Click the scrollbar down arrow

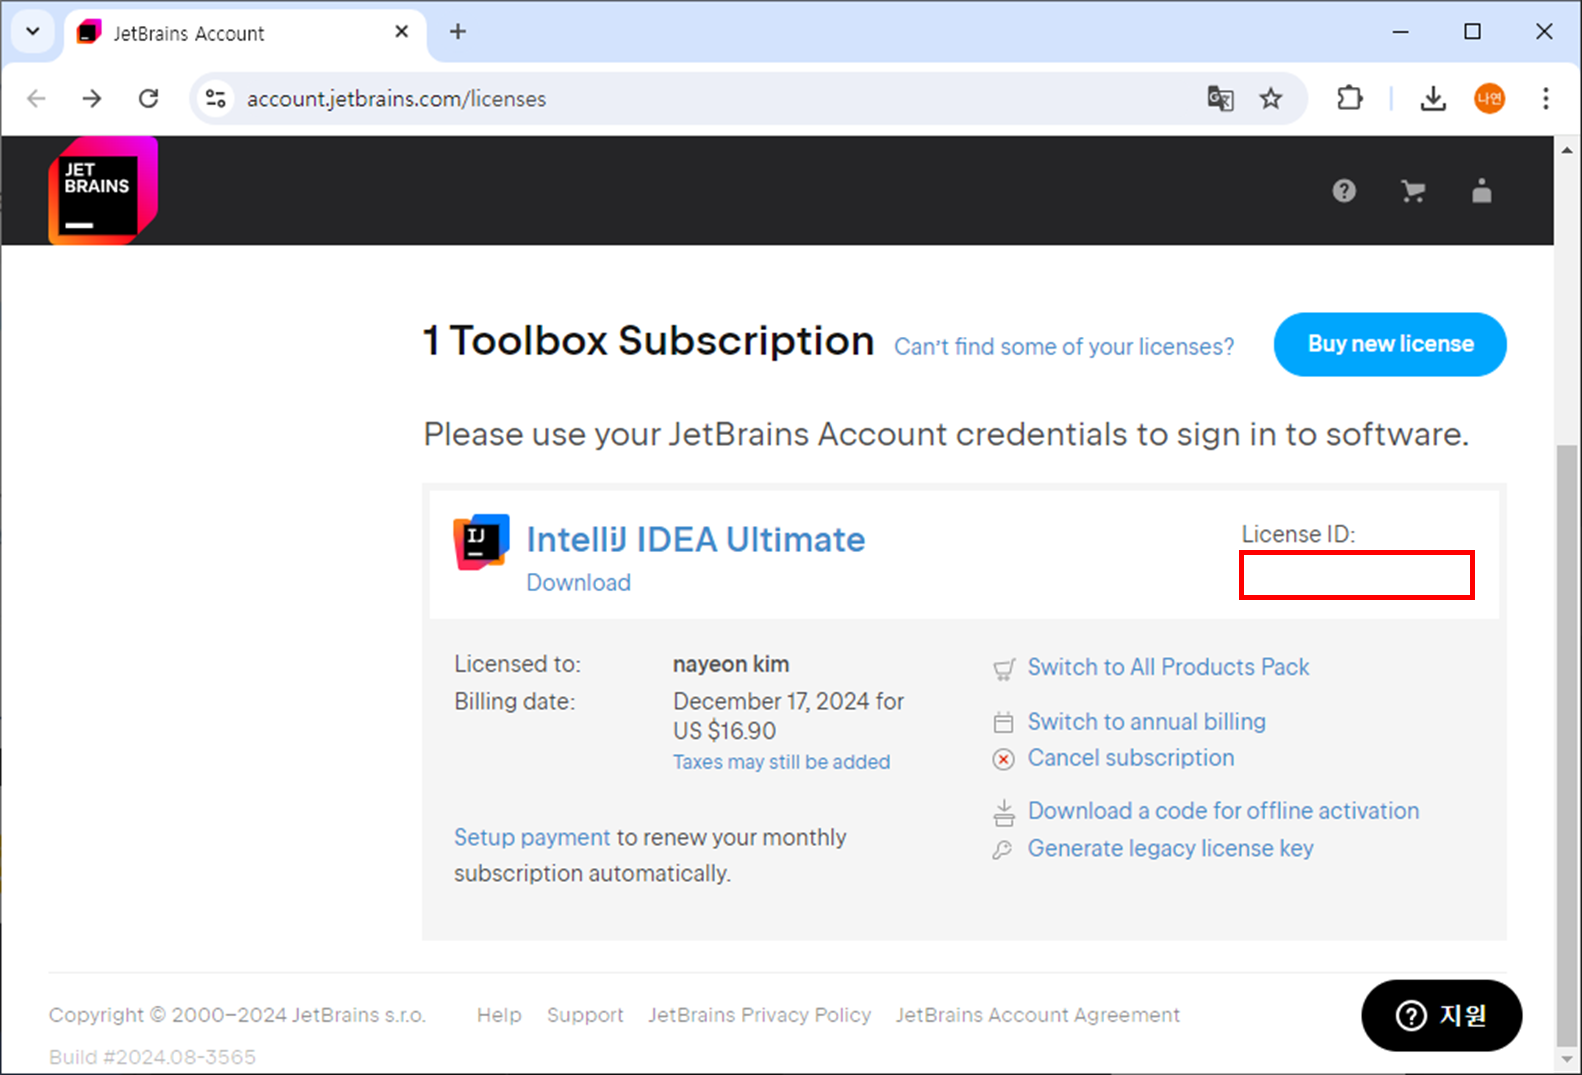coord(1567,1059)
